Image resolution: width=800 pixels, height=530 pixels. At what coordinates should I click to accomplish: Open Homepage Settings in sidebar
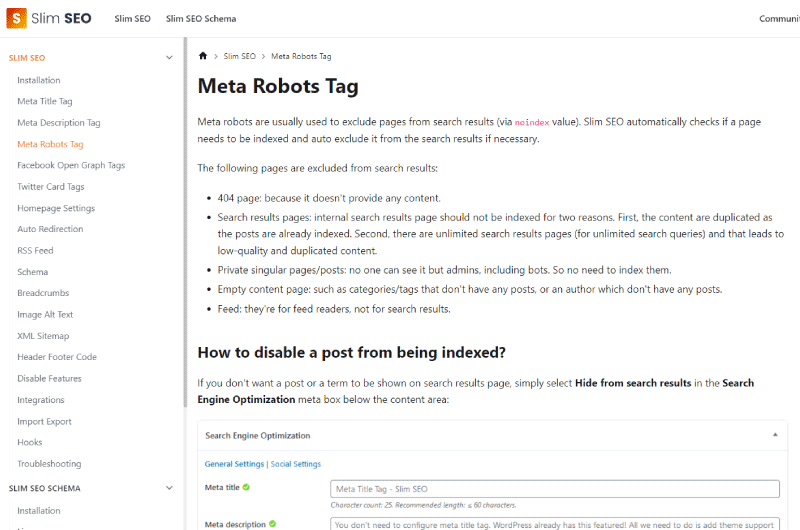[x=56, y=208]
